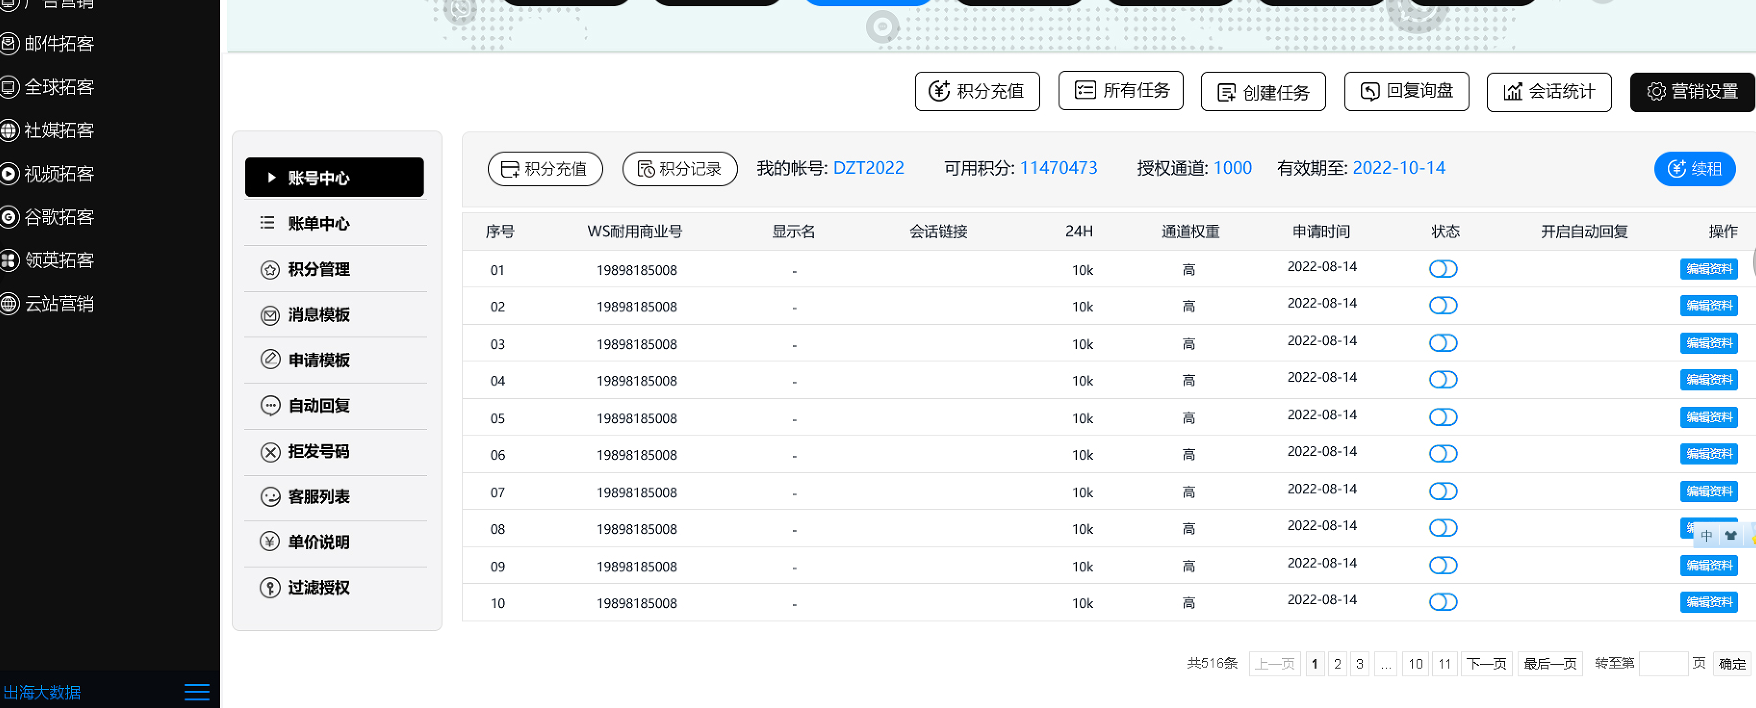Select 自动回复 from the side menu
The height and width of the screenshot is (708, 1756).
(x=318, y=406)
